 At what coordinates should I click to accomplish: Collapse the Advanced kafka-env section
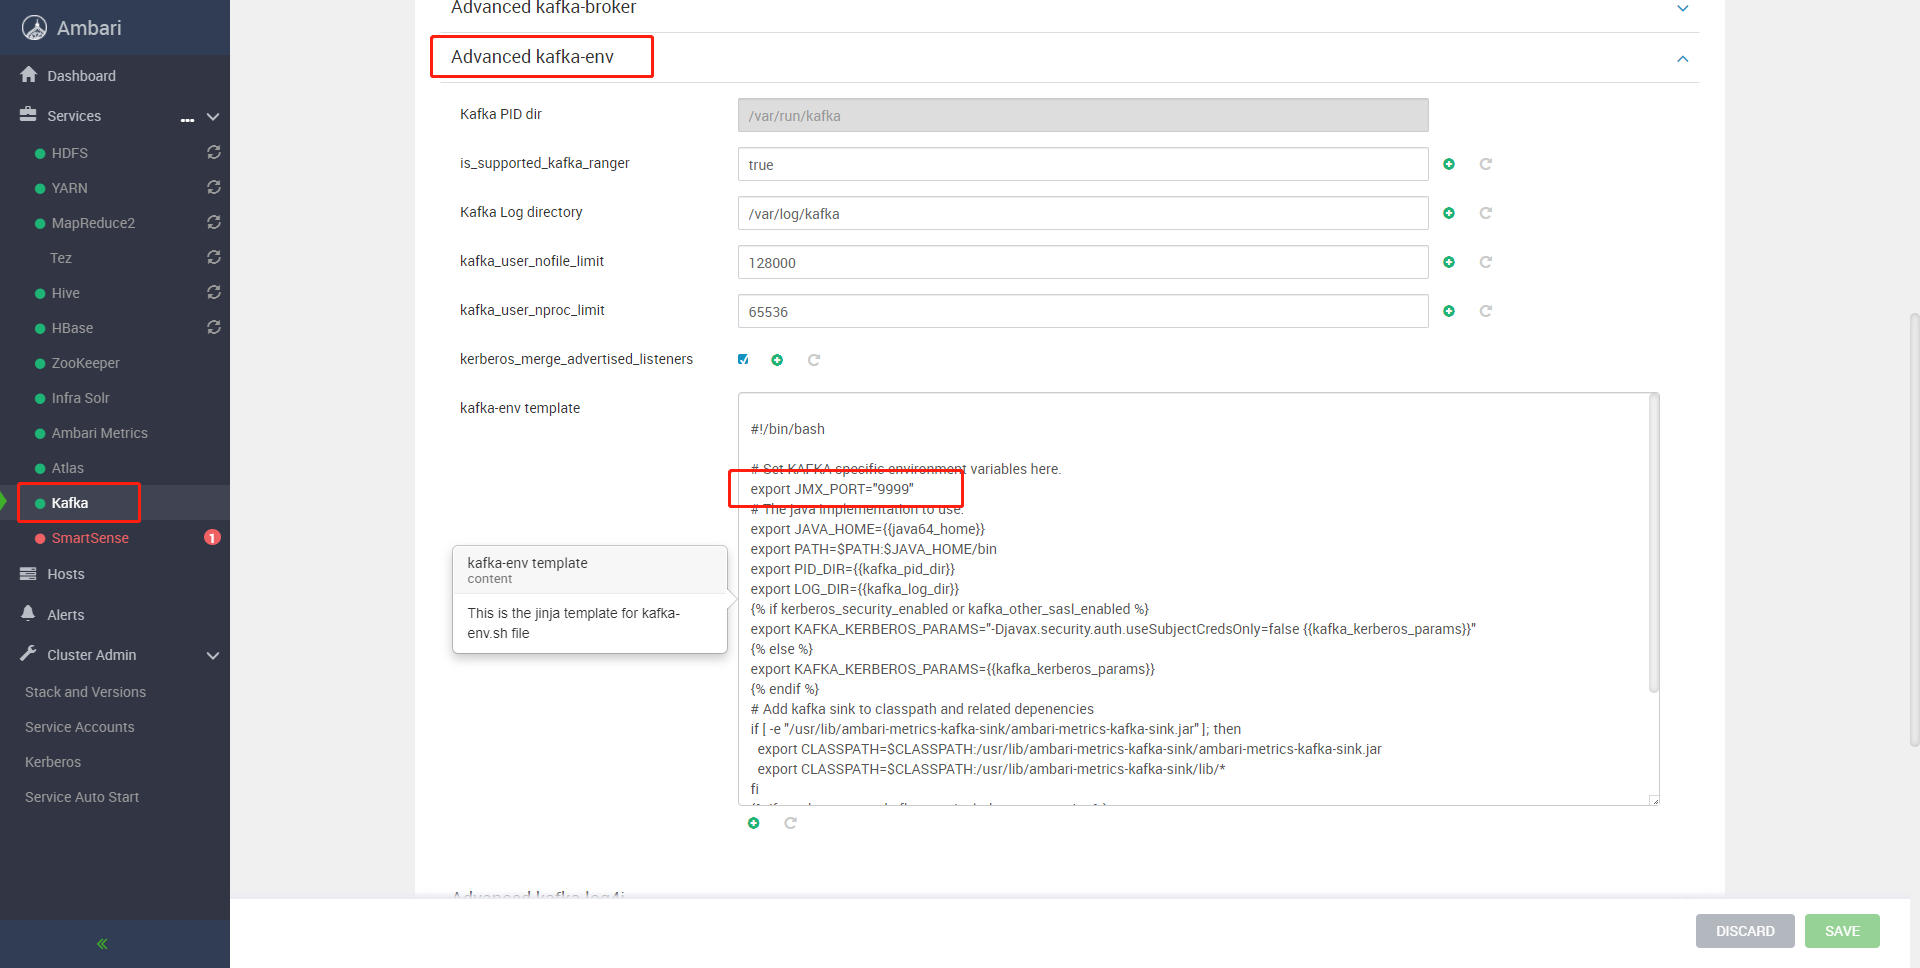1683,59
